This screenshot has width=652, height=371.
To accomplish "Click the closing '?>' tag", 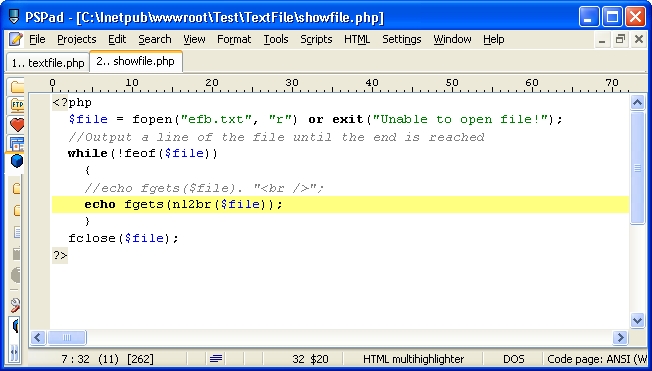I will (x=60, y=255).
